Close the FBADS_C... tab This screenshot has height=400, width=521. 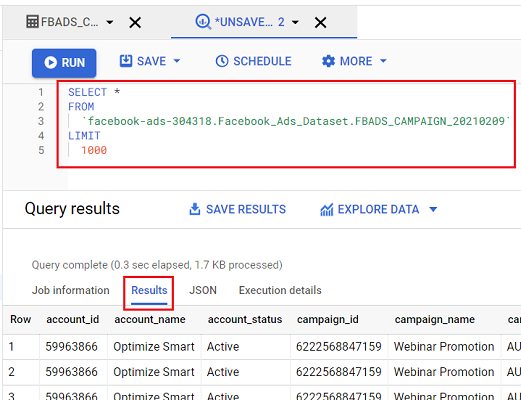[135, 23]
